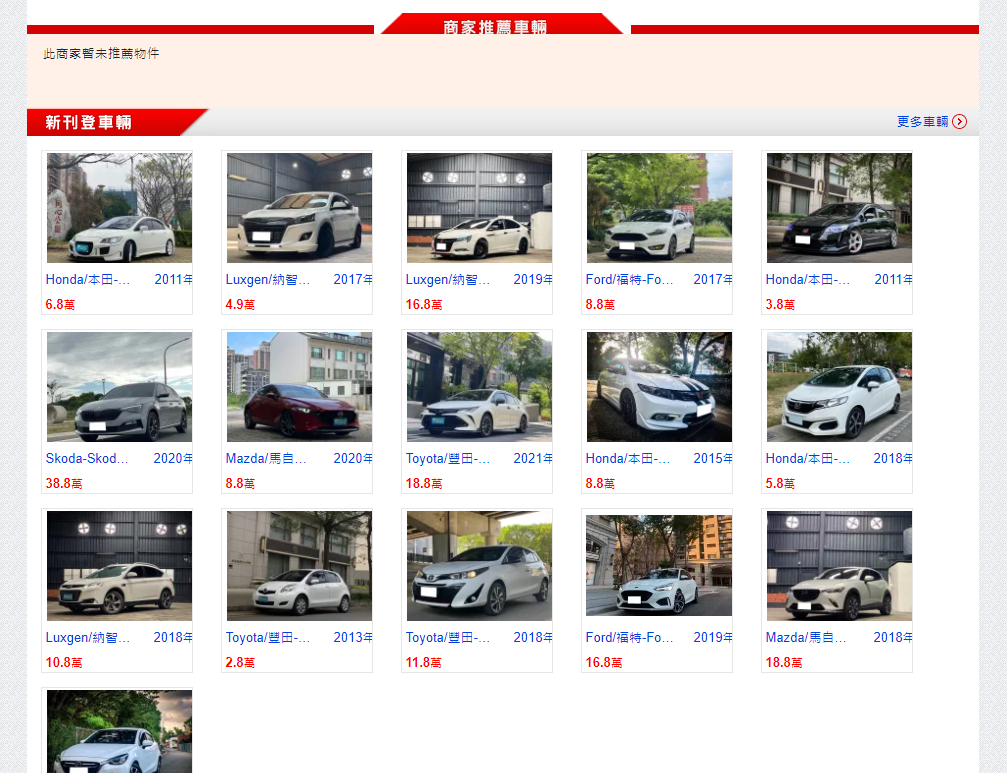Image resolution: width=1007 pixels, height=773 pixels.
Task: Open Mazda/馬自 link on the 2020 listing
Action: click(266, 459)
